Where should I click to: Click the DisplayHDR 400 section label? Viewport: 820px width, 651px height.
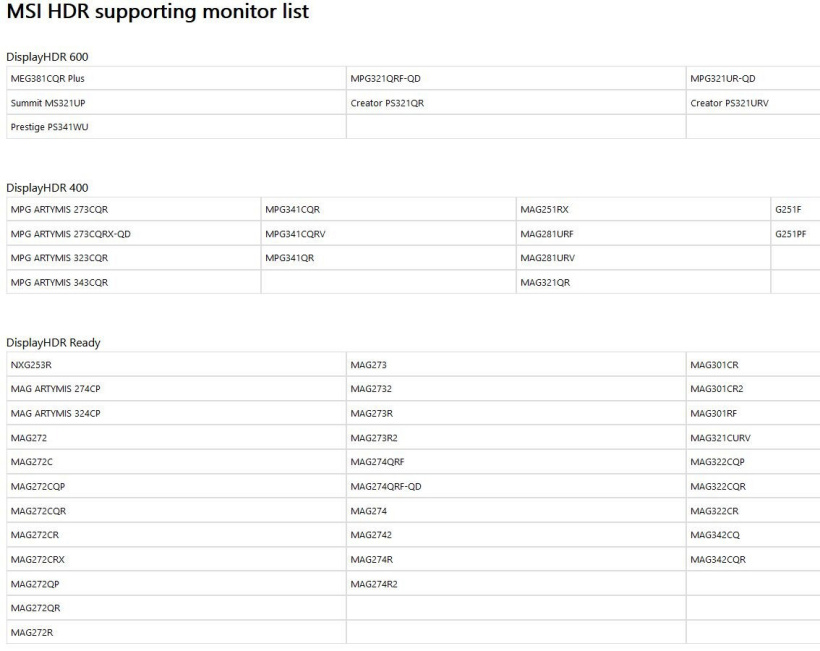(49, 188)
